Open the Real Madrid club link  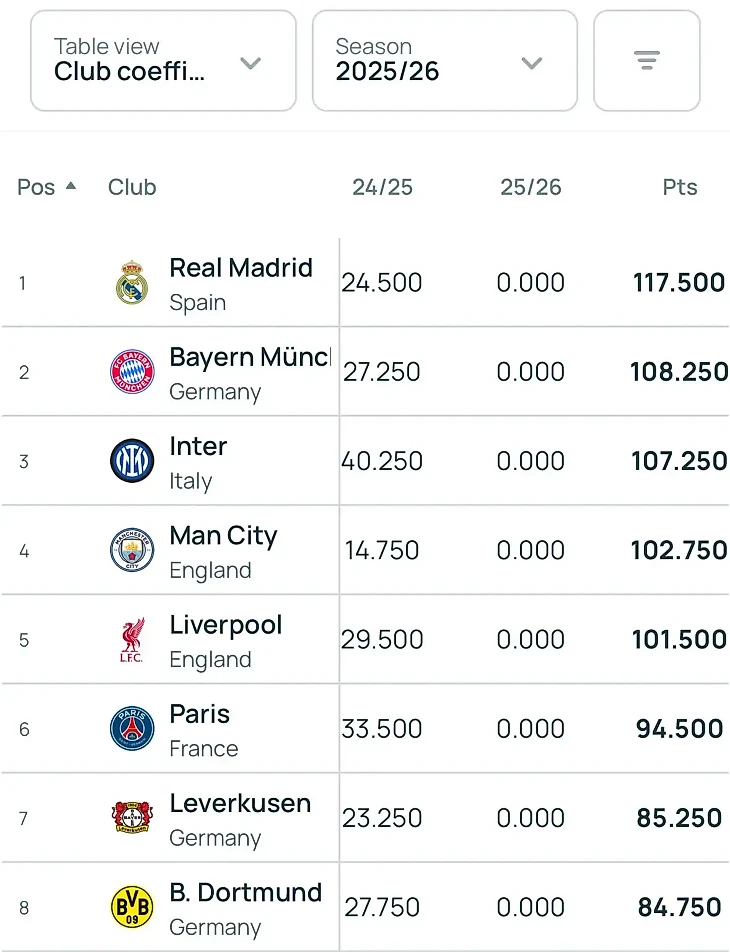[241, 268]
